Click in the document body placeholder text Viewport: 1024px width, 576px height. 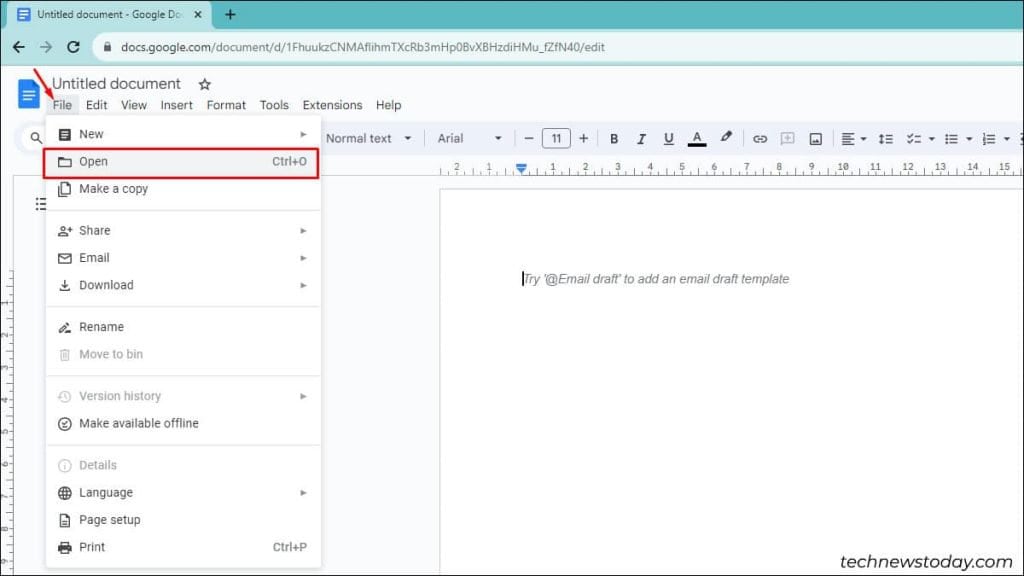656,279
